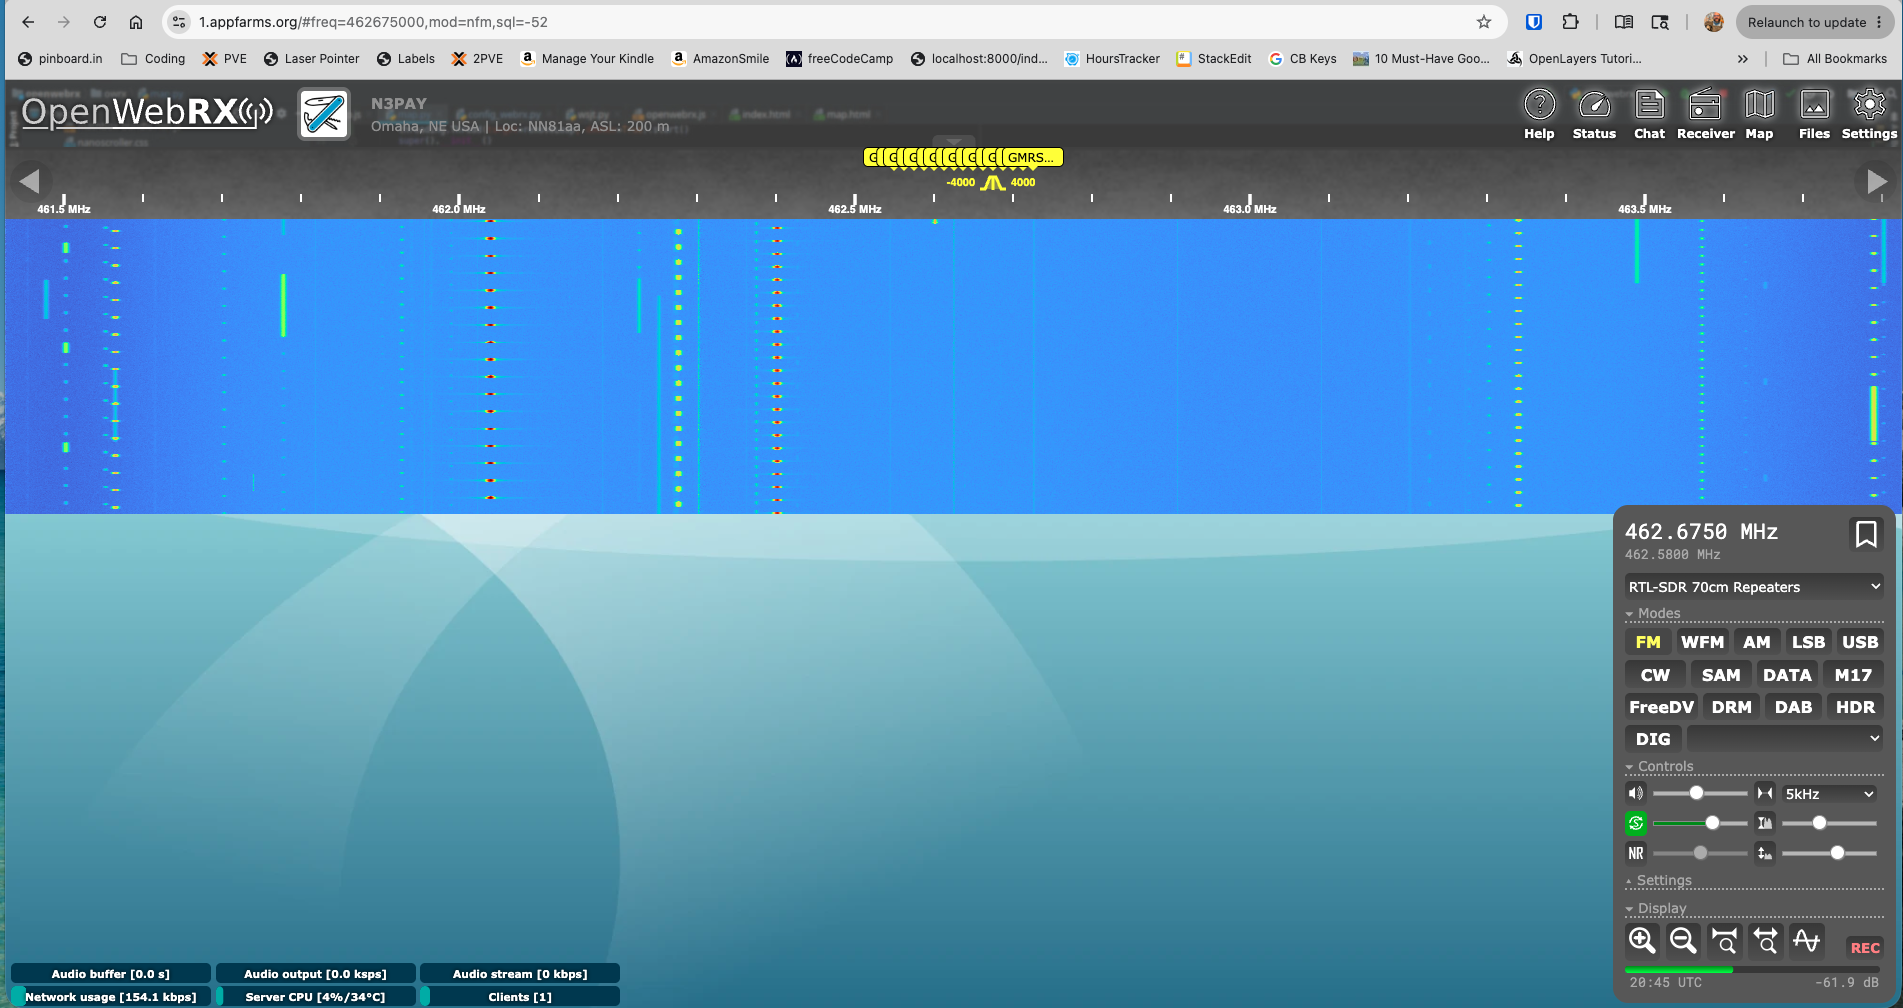This screenshot has width=1903, height=1008.
Task: Select CW mode
Action: click(1655, 675)
